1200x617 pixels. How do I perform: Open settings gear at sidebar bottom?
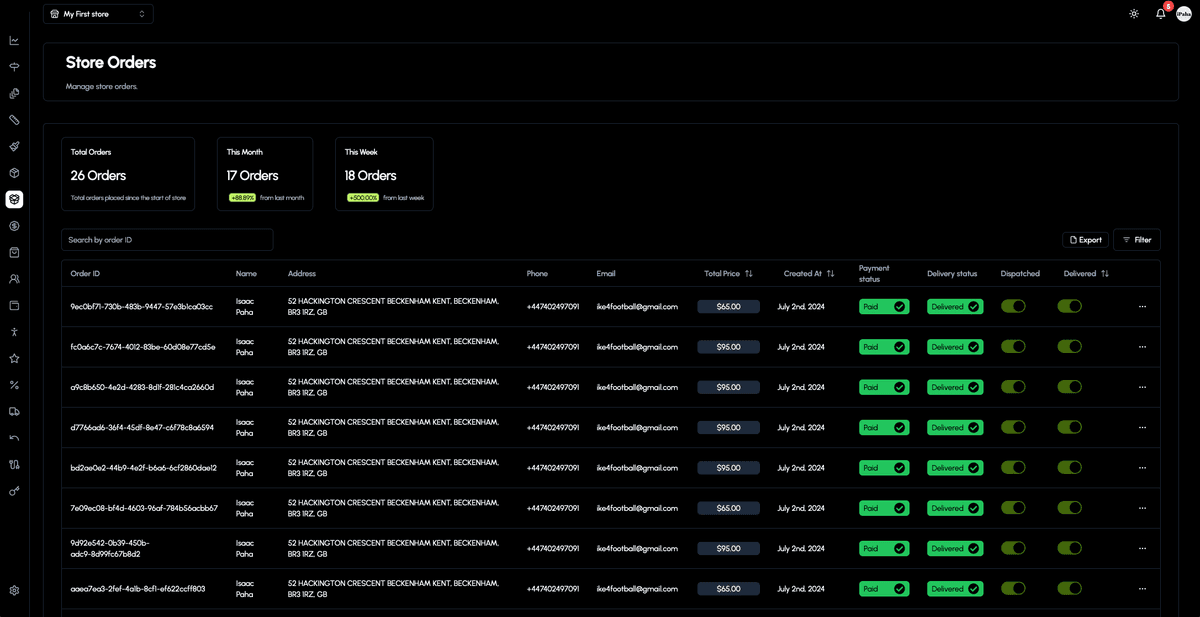coord(14,590)
